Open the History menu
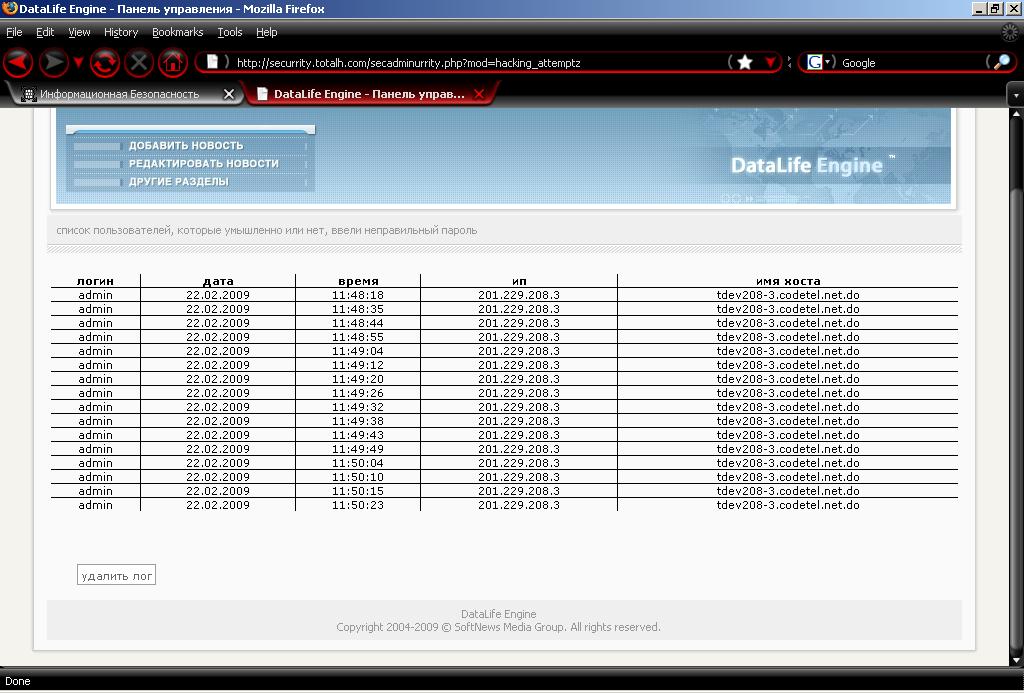This screenshot has width=1024, height=693. click(x=121, y=32)
